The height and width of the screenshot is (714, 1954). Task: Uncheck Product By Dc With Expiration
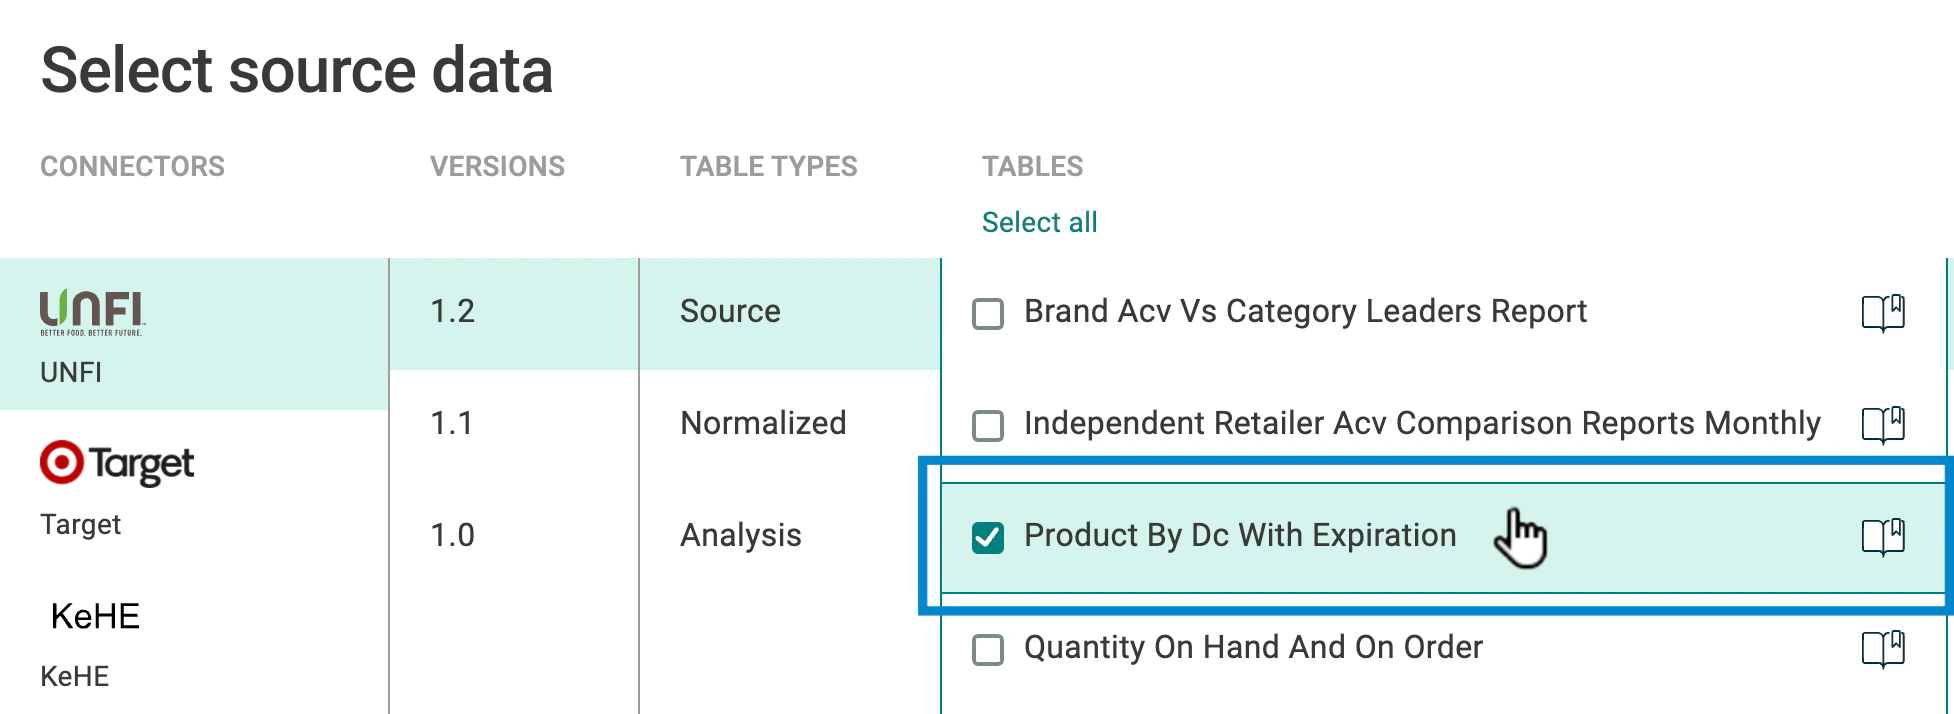[x=987, y=538]
